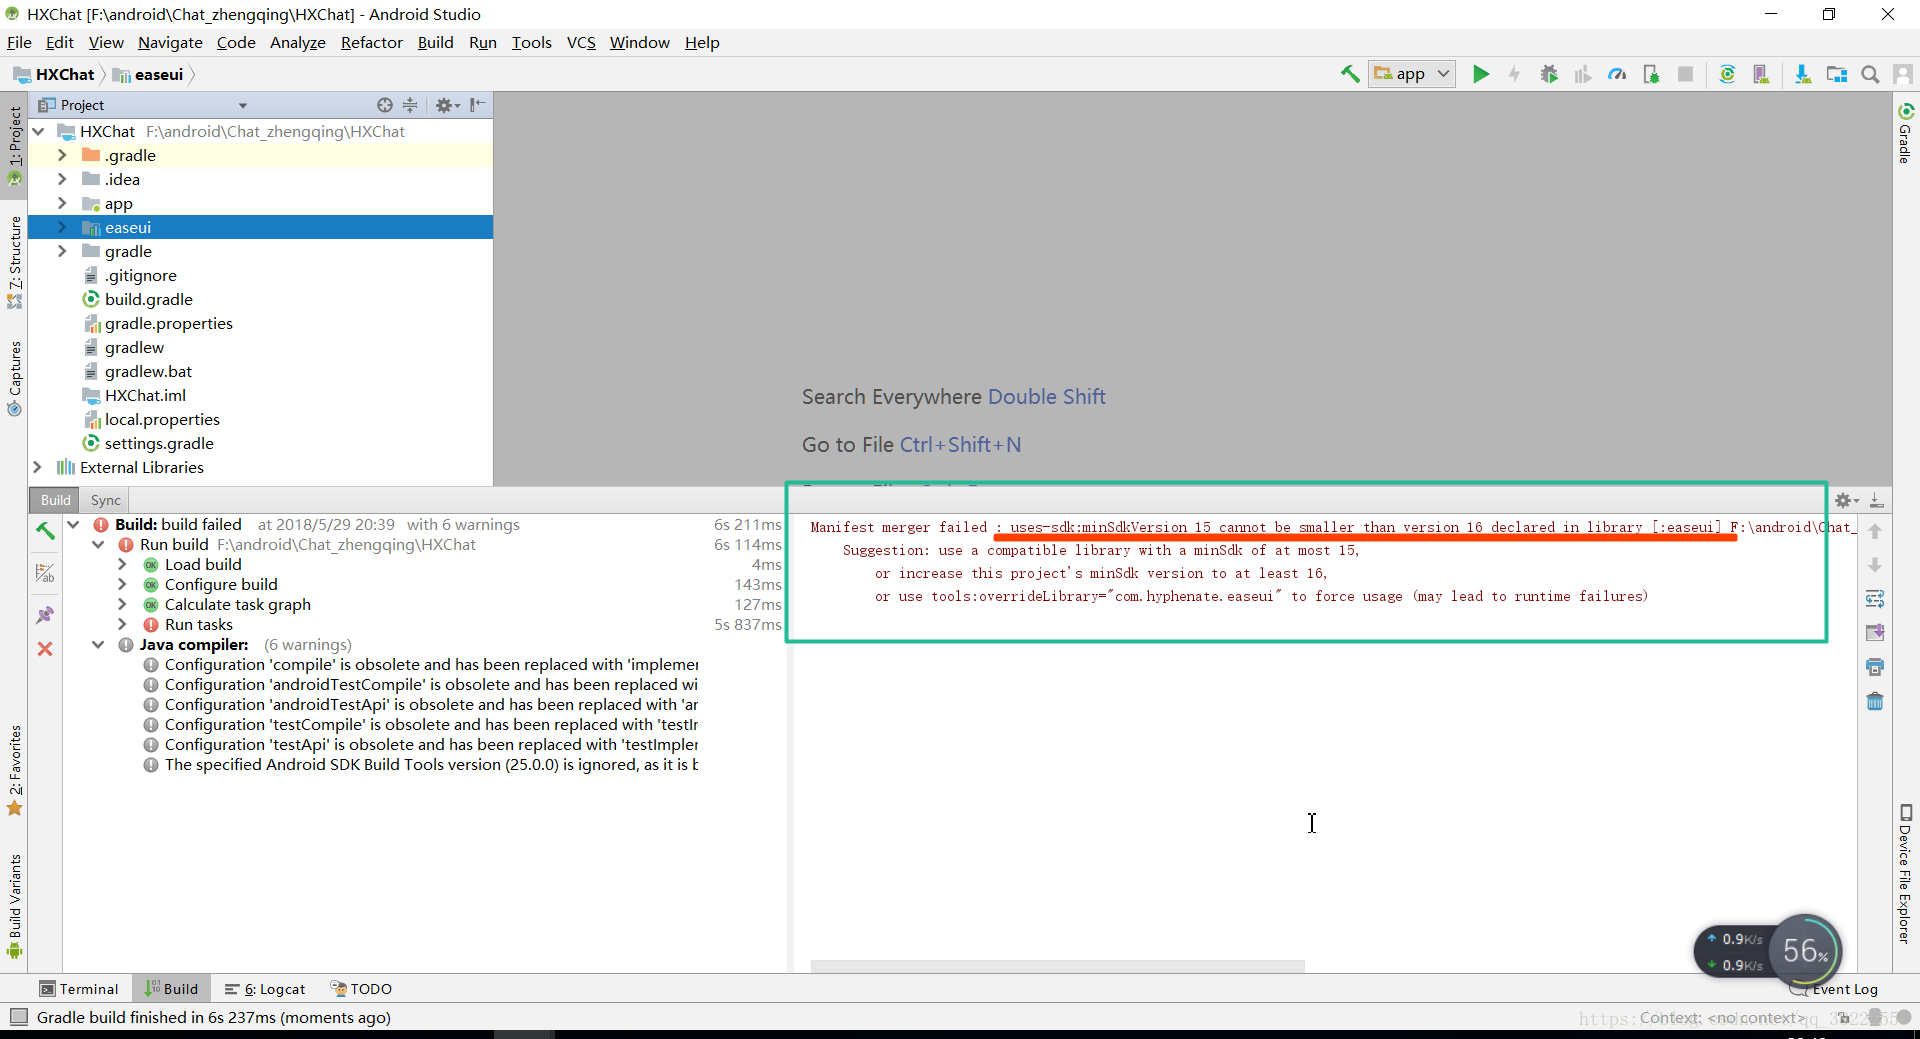Toggle soft-wrap icon in console toolbar
The image size is (1920, 1039).
(1875, 599)
